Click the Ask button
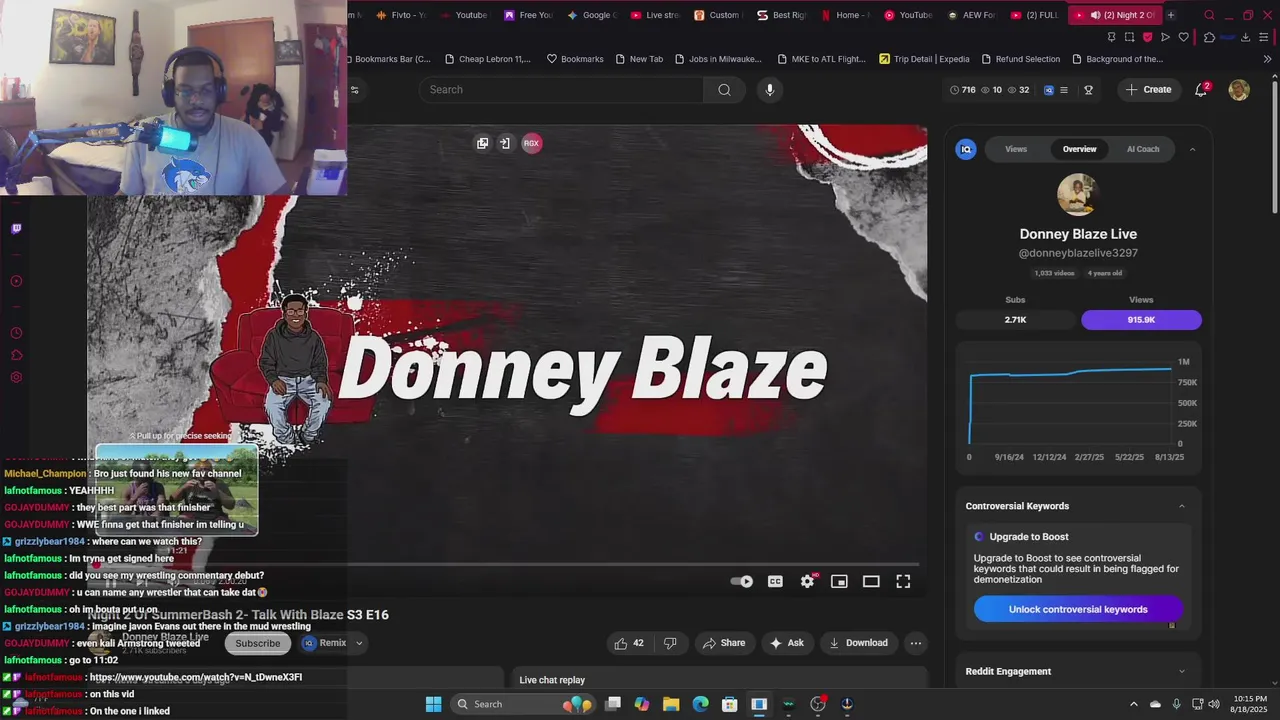Viewport: 1280px width, 720px height. click(786, 643)
